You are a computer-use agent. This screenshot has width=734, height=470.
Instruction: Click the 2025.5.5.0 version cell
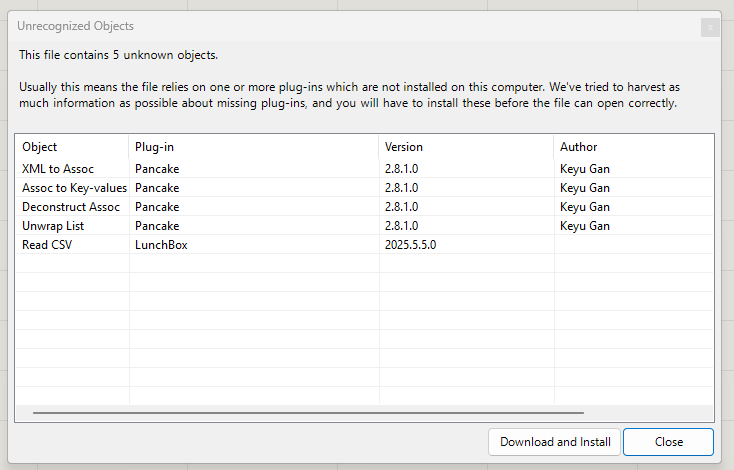click(410, 245)
